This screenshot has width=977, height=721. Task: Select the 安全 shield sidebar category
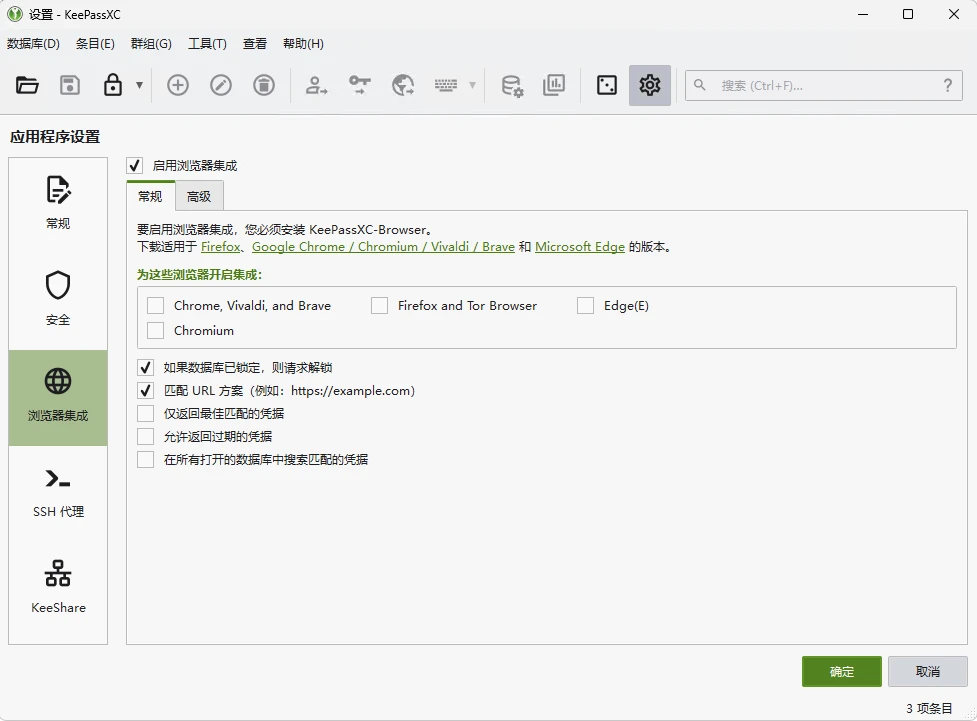58,302
